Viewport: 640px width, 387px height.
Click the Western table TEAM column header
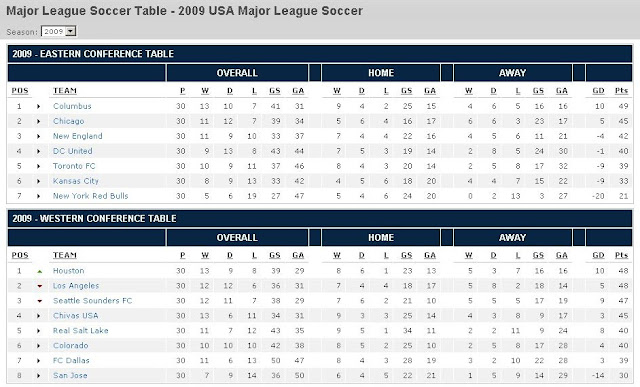(x=65, y=255)
